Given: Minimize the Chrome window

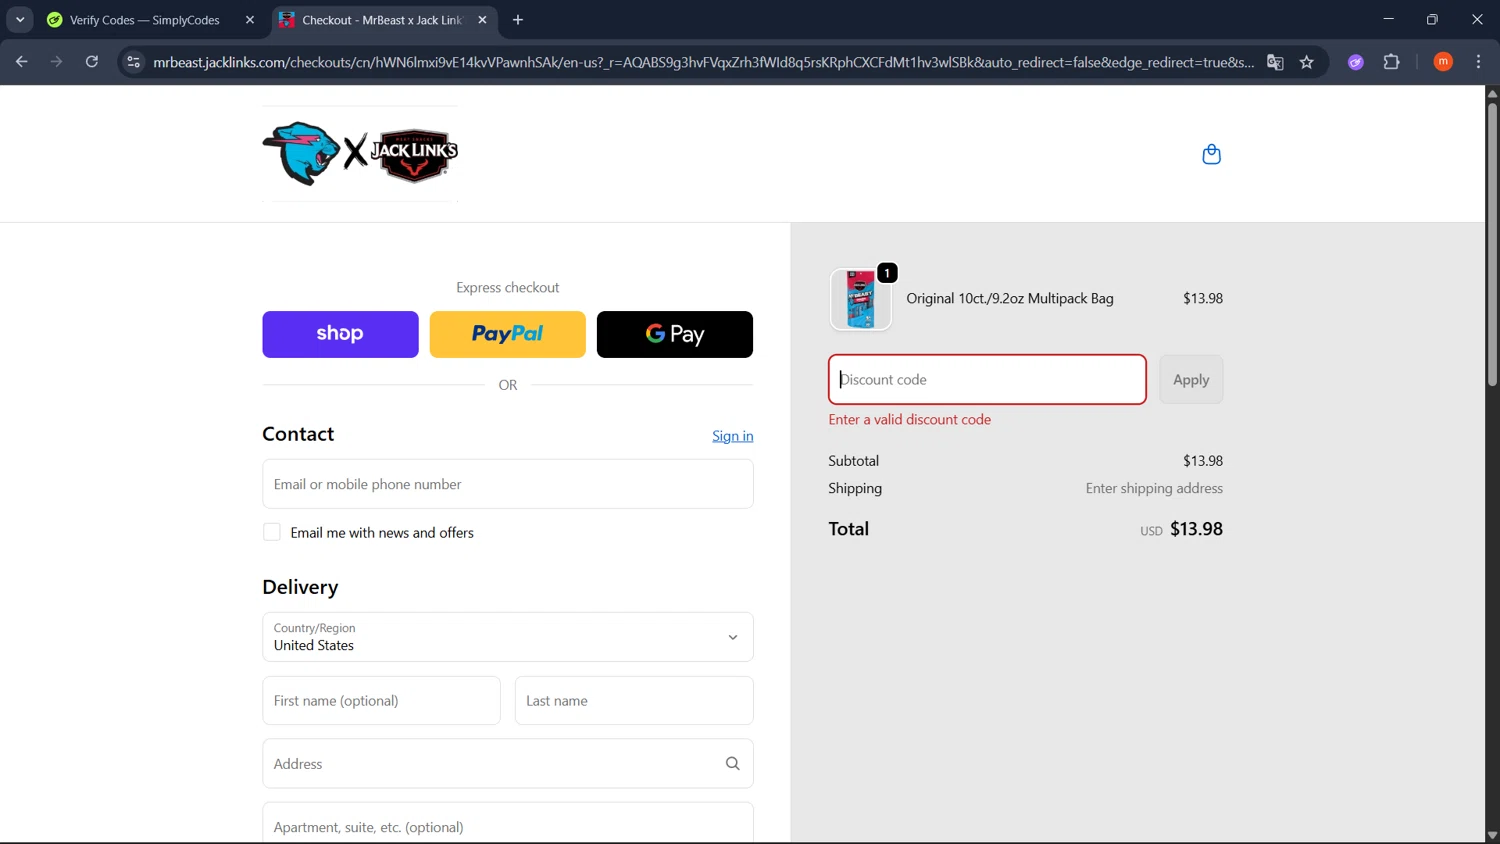Looking at the screenshot, I should click(1388, 19).
